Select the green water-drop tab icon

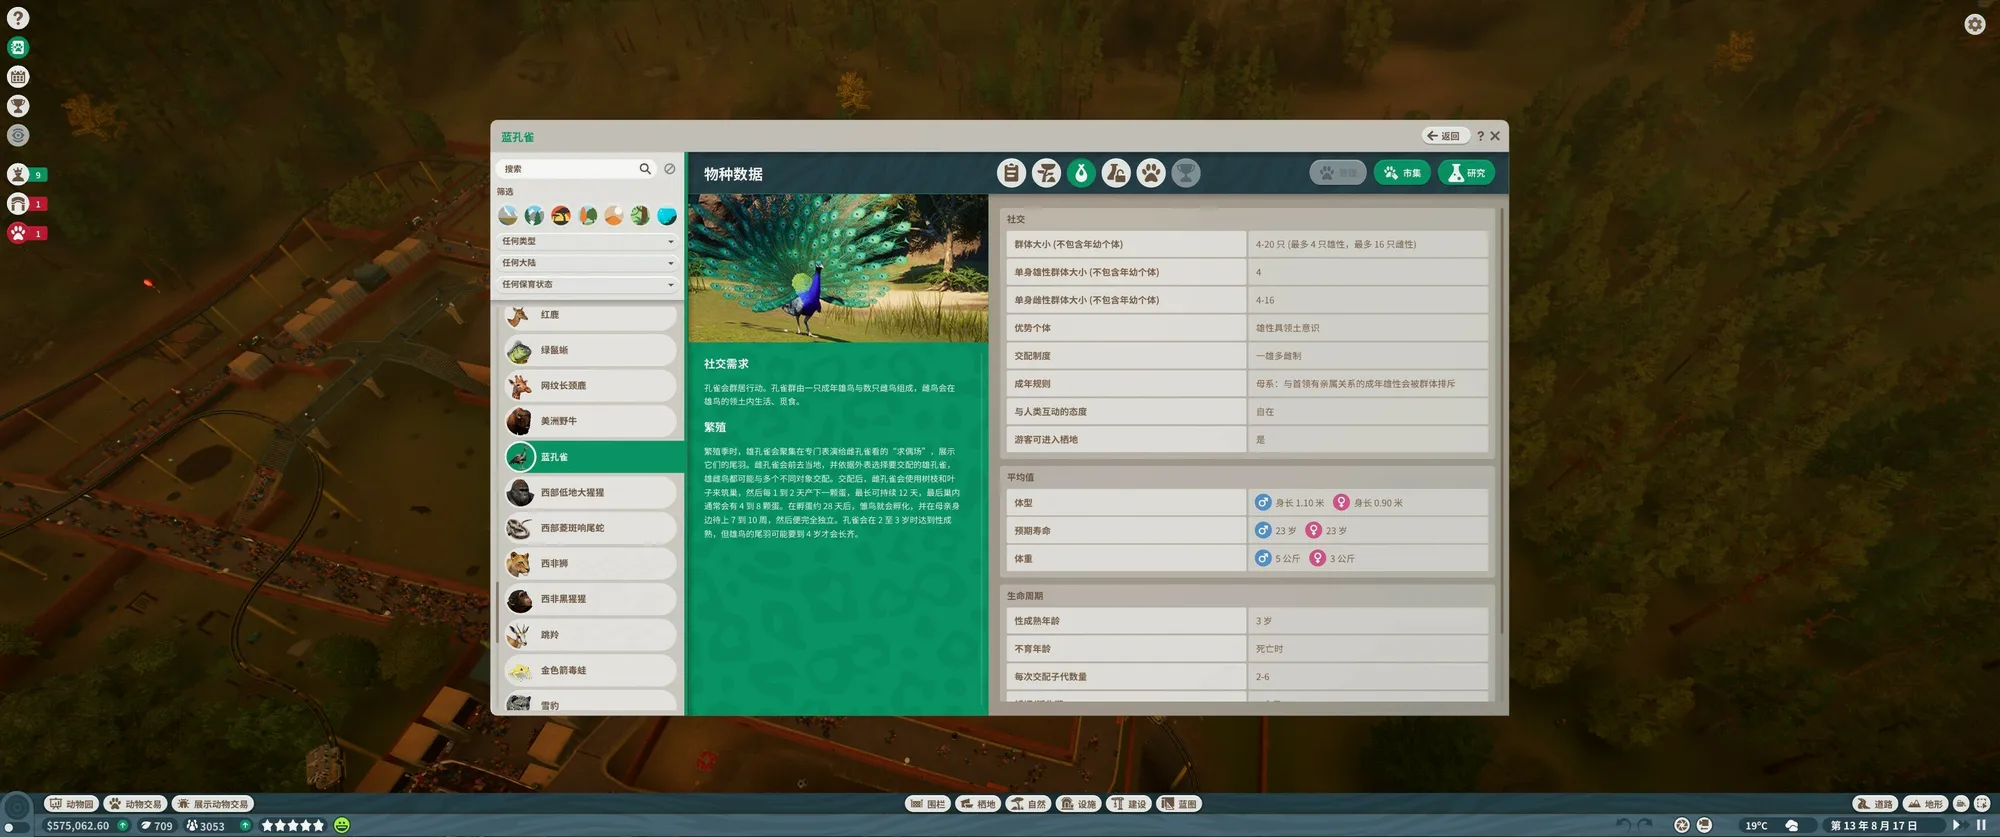[x=1081, y=173]
